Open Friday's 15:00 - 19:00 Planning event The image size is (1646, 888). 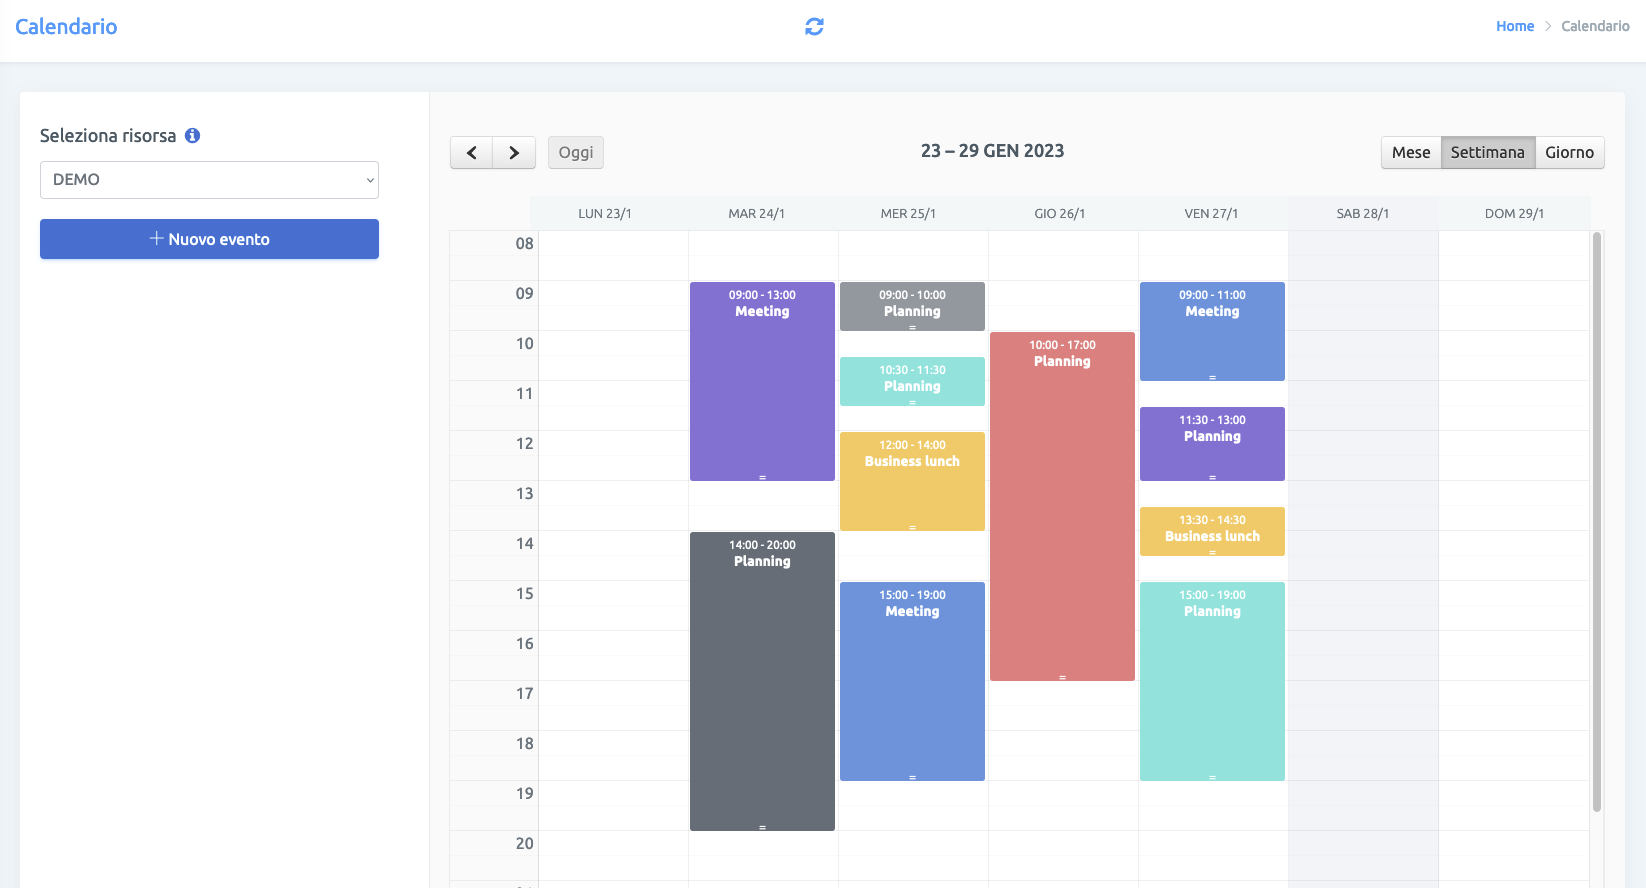tap(1212, 681)
